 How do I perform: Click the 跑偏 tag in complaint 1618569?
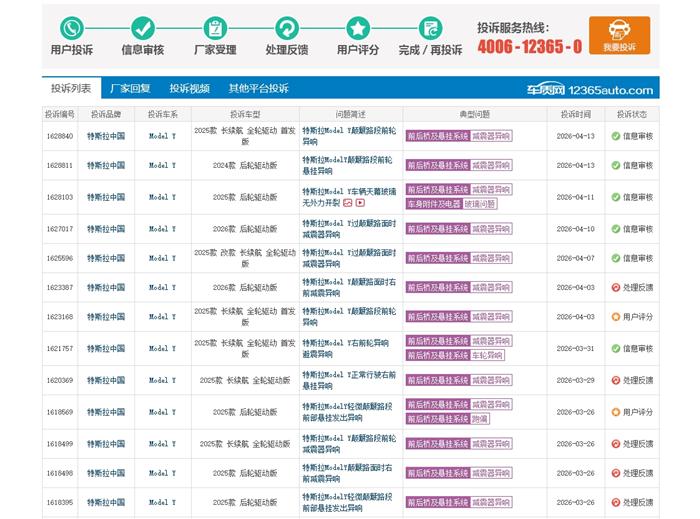(x=480, y=419)
